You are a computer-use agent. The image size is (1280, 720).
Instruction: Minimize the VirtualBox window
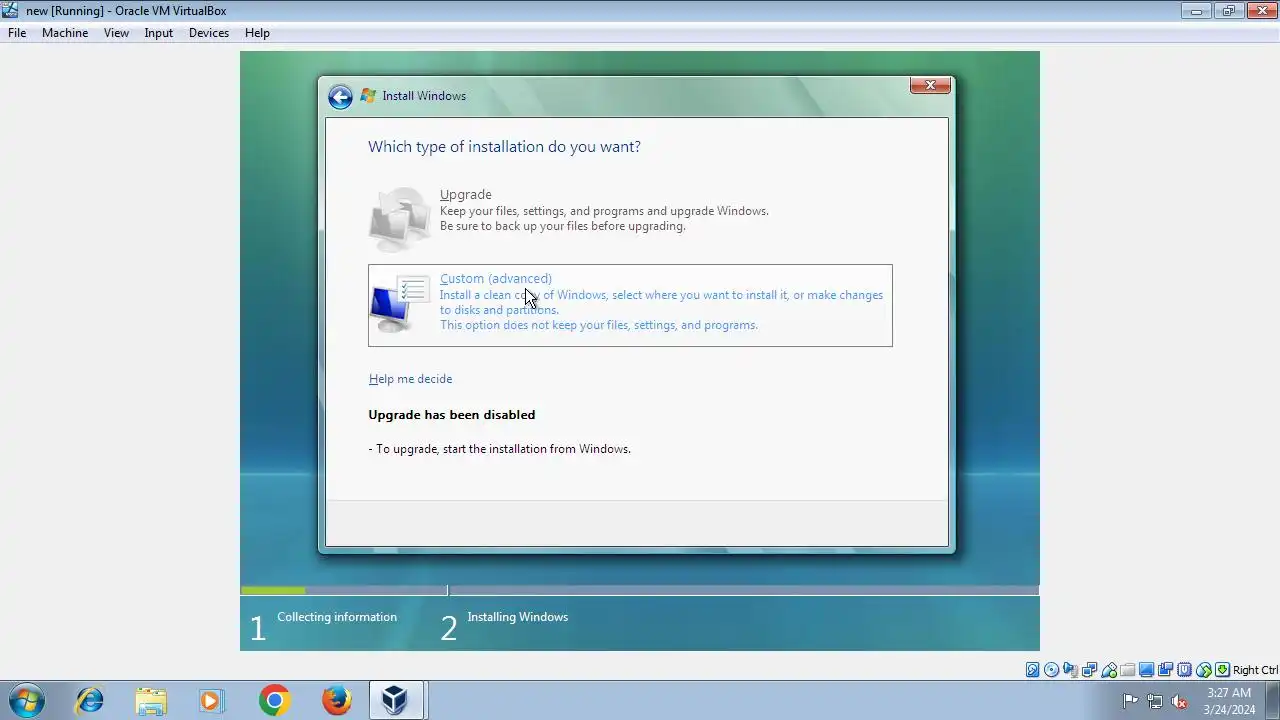click(x=1196, y=11)
